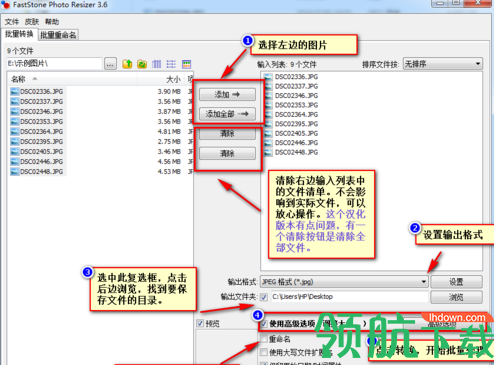Viewport: 494px width, 365px height.
Task: Toggle the 预览 checkbox
Action: coord(200,323)
